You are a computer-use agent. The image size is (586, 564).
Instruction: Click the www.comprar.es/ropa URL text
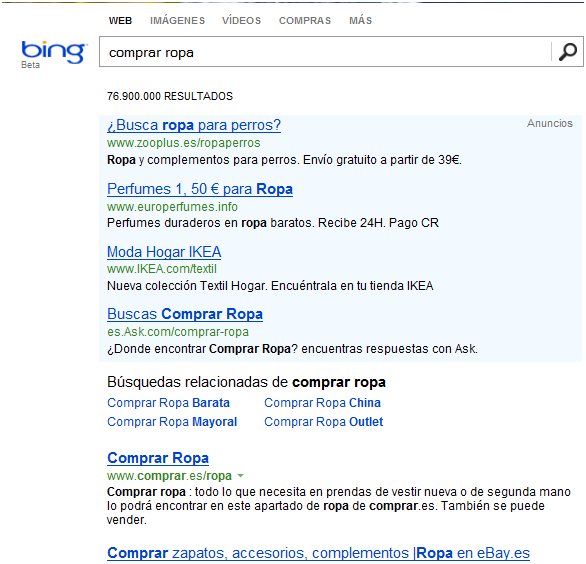[x=169, y=476]
